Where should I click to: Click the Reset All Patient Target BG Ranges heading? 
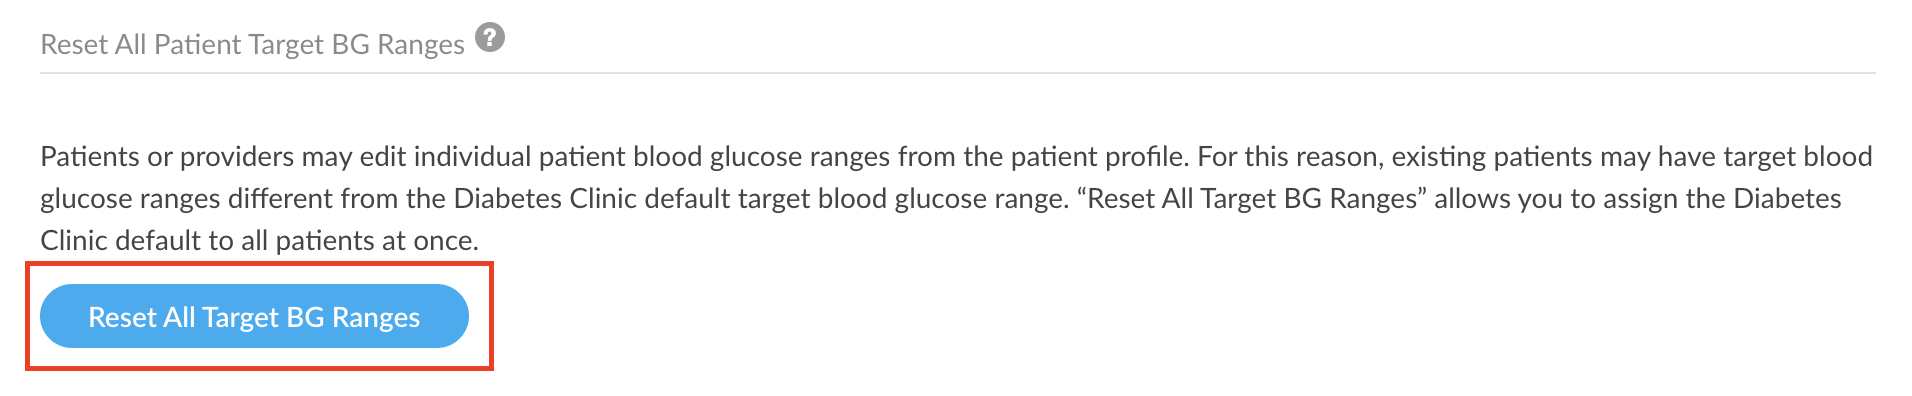coord(252,44)
